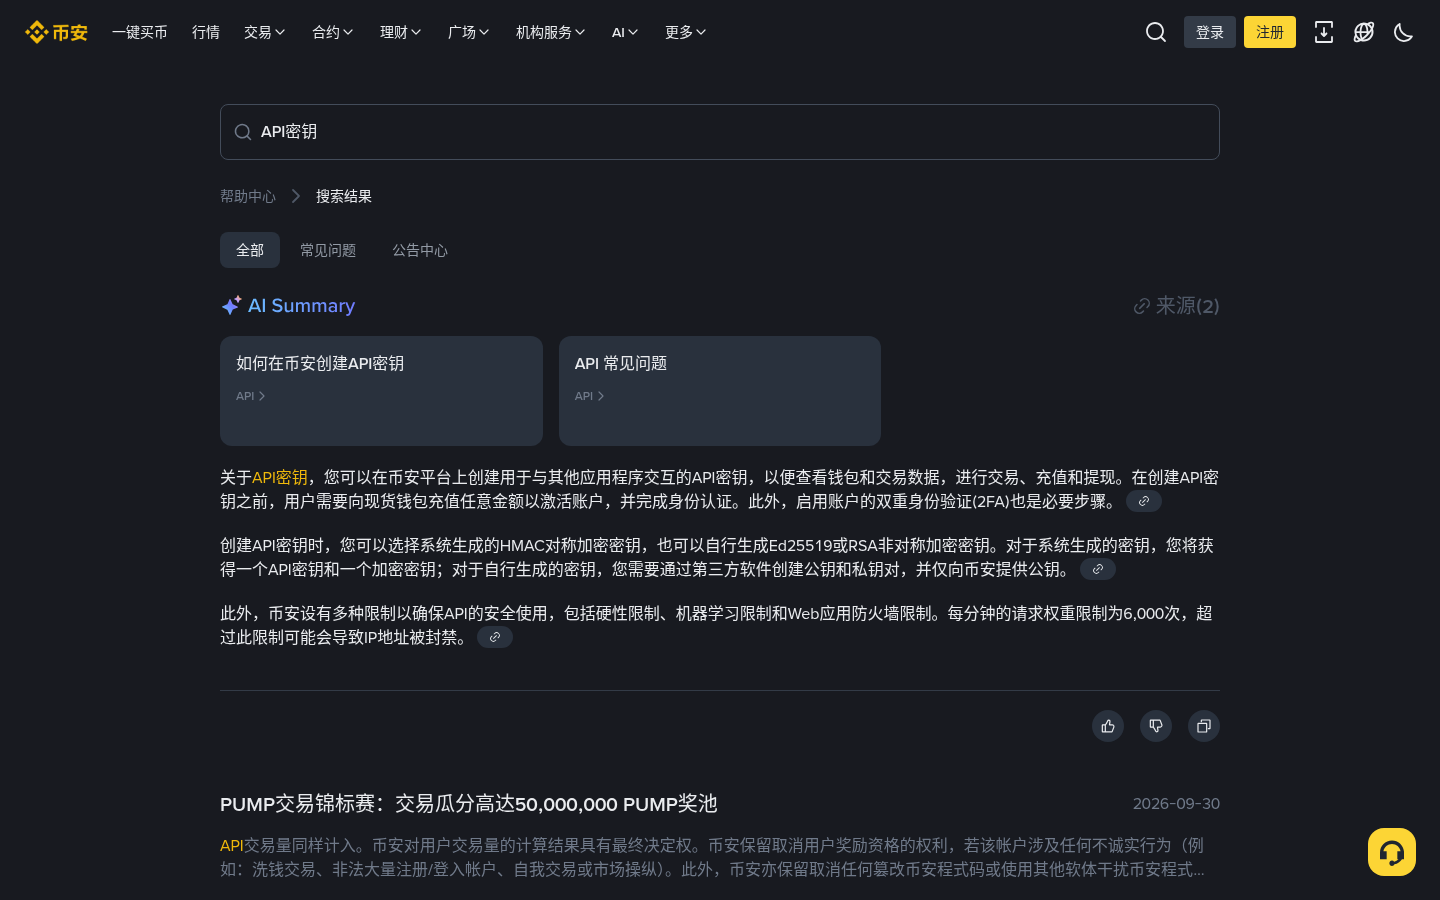Click the date 2026-09-30

(x=1176, y=804)
